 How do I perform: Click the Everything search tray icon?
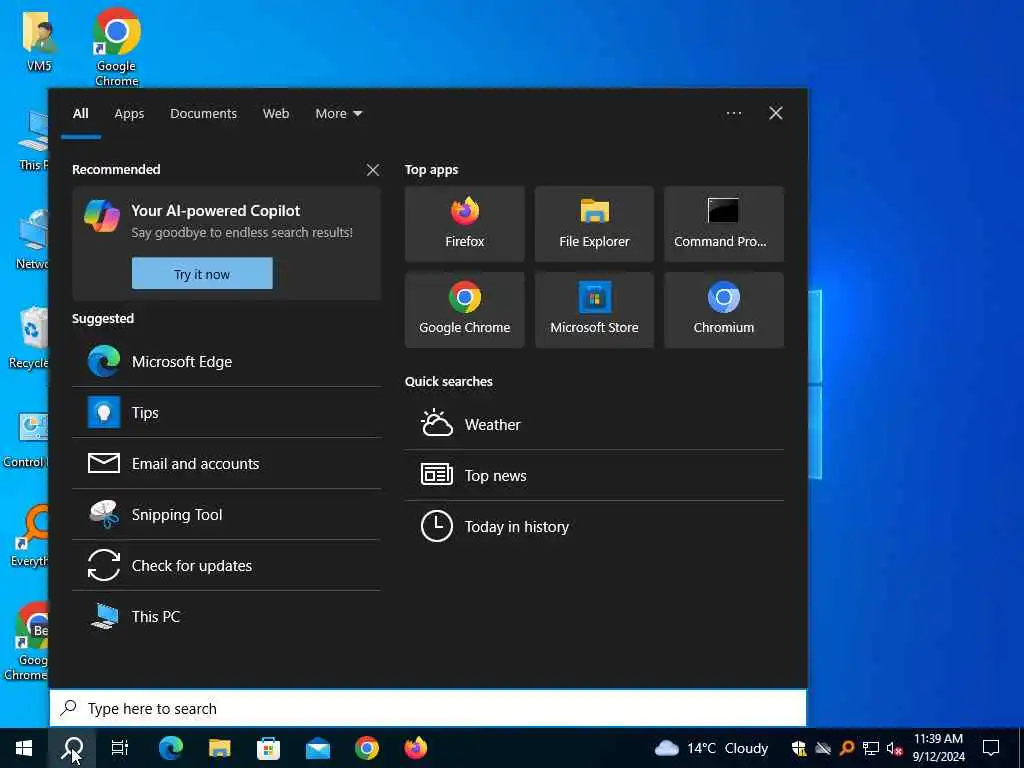tap(847, 748)
